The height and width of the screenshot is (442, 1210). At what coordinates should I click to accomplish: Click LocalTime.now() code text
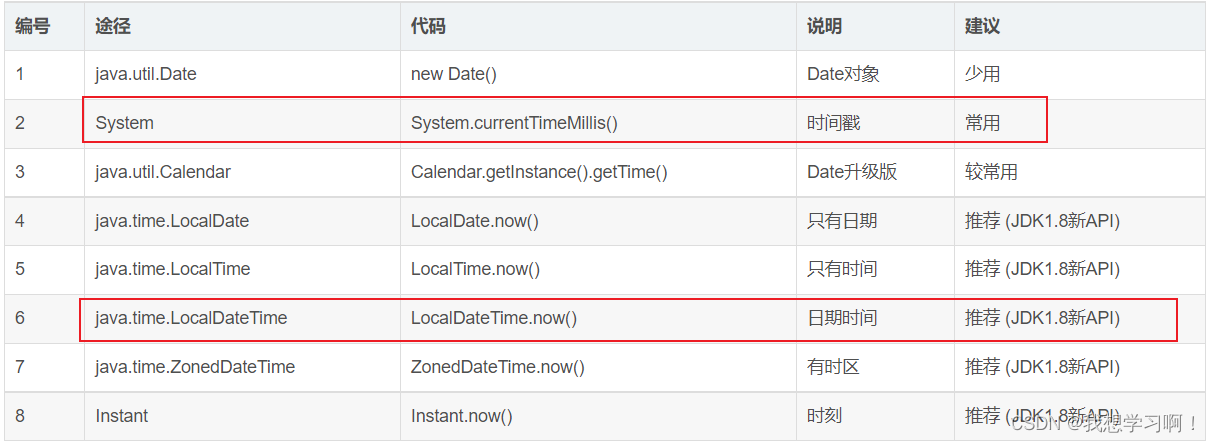(x=476, y=269)
